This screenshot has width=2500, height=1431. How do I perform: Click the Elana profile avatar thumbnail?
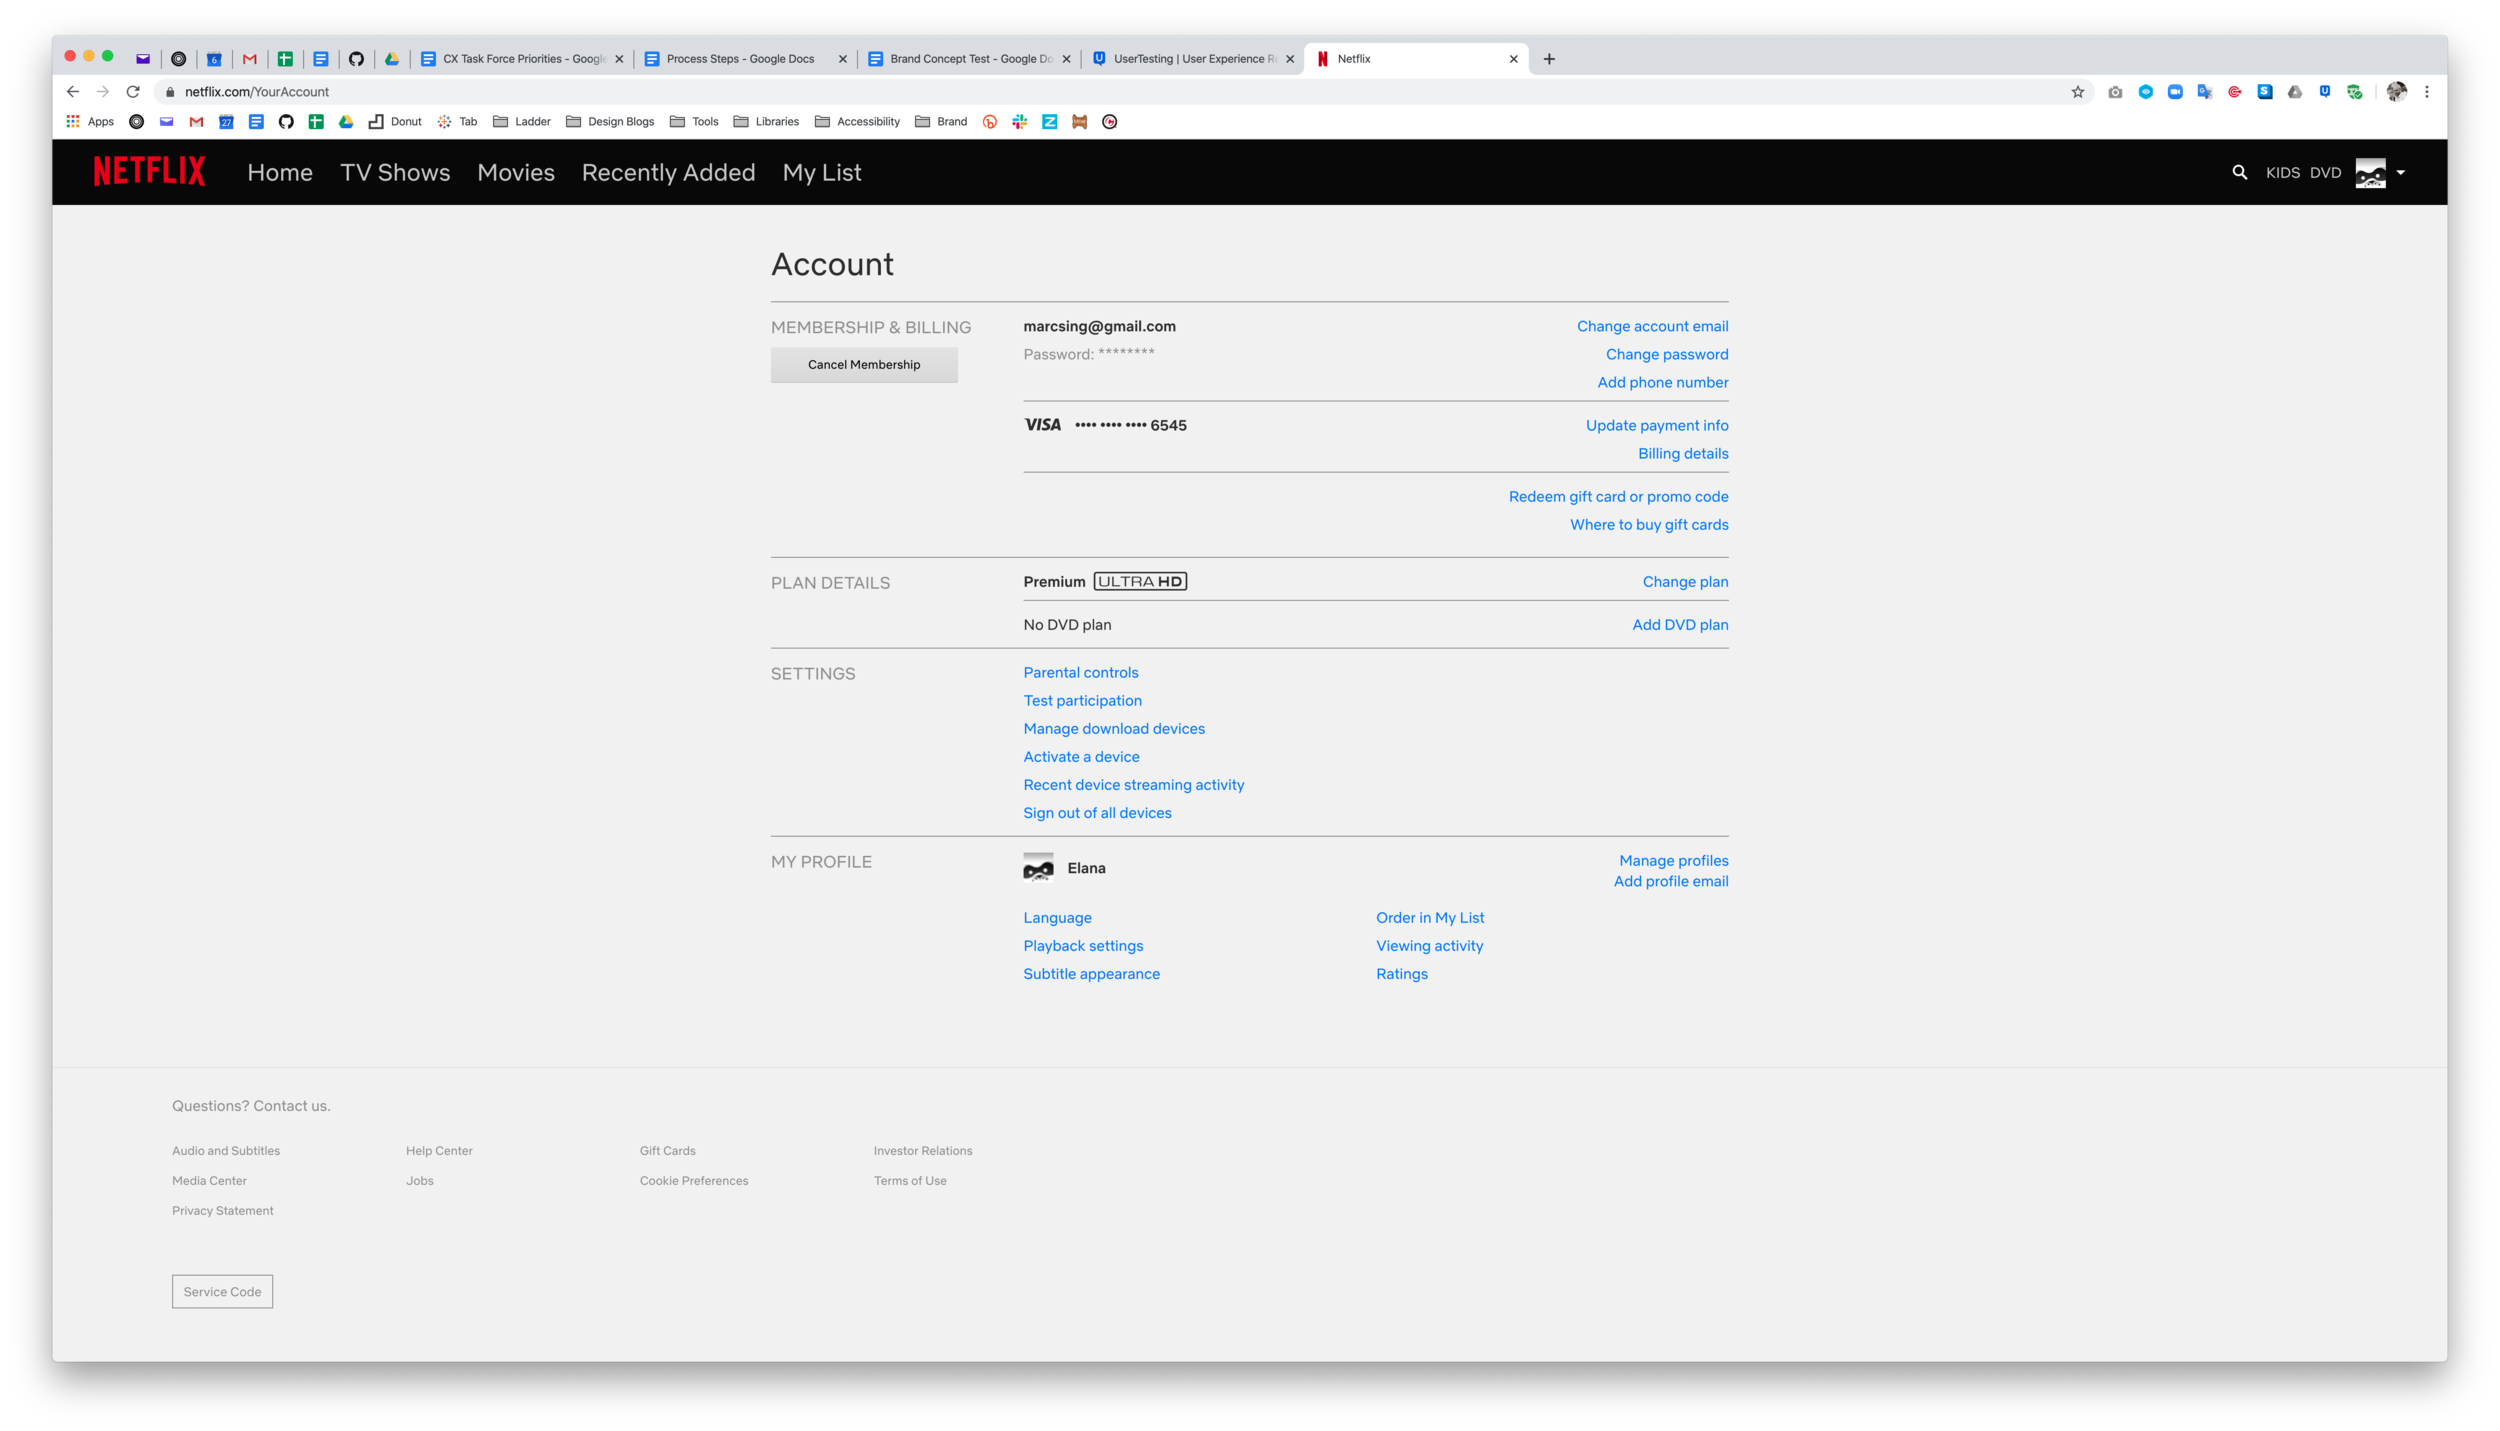[x=1038, y=868]
